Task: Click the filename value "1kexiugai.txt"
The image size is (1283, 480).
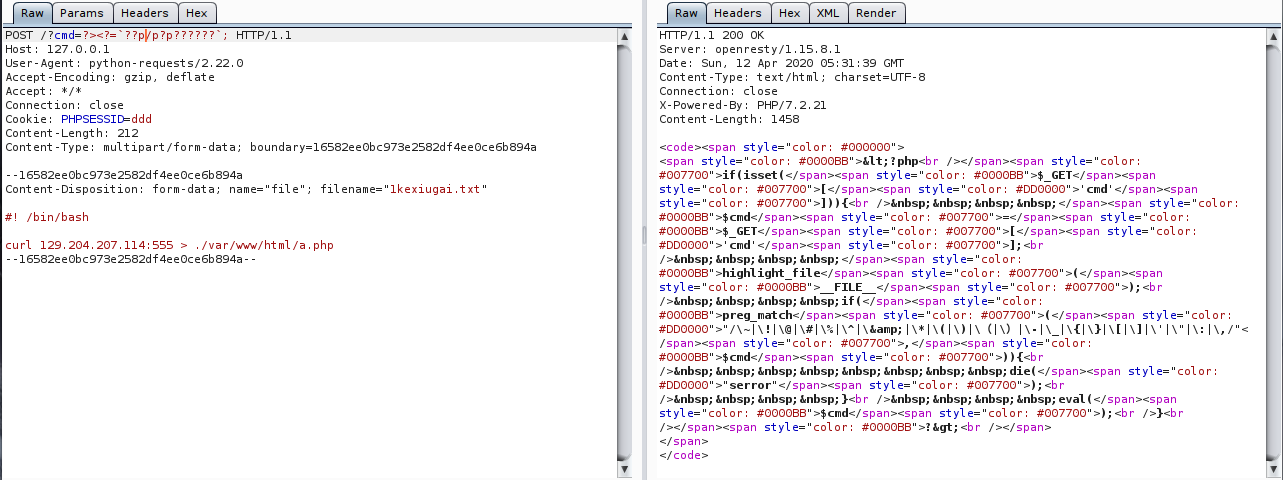Action: (436, 189)
